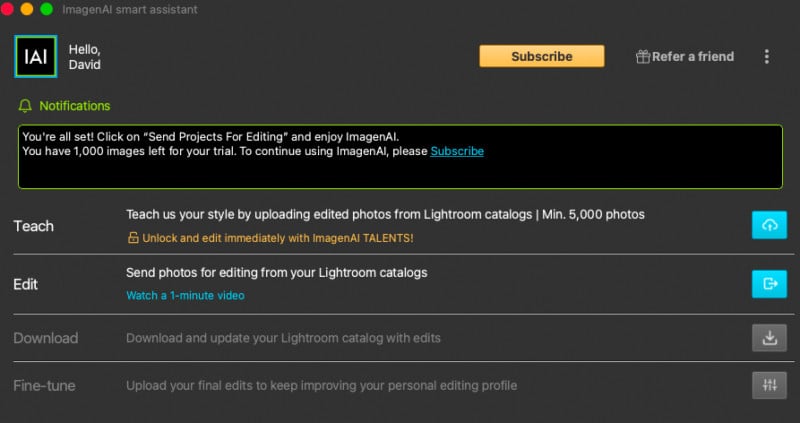The width and height of the screenshot is (800, 423).
Task: Click the Fine-tune sliders icon button
Action: coord(769,385)
